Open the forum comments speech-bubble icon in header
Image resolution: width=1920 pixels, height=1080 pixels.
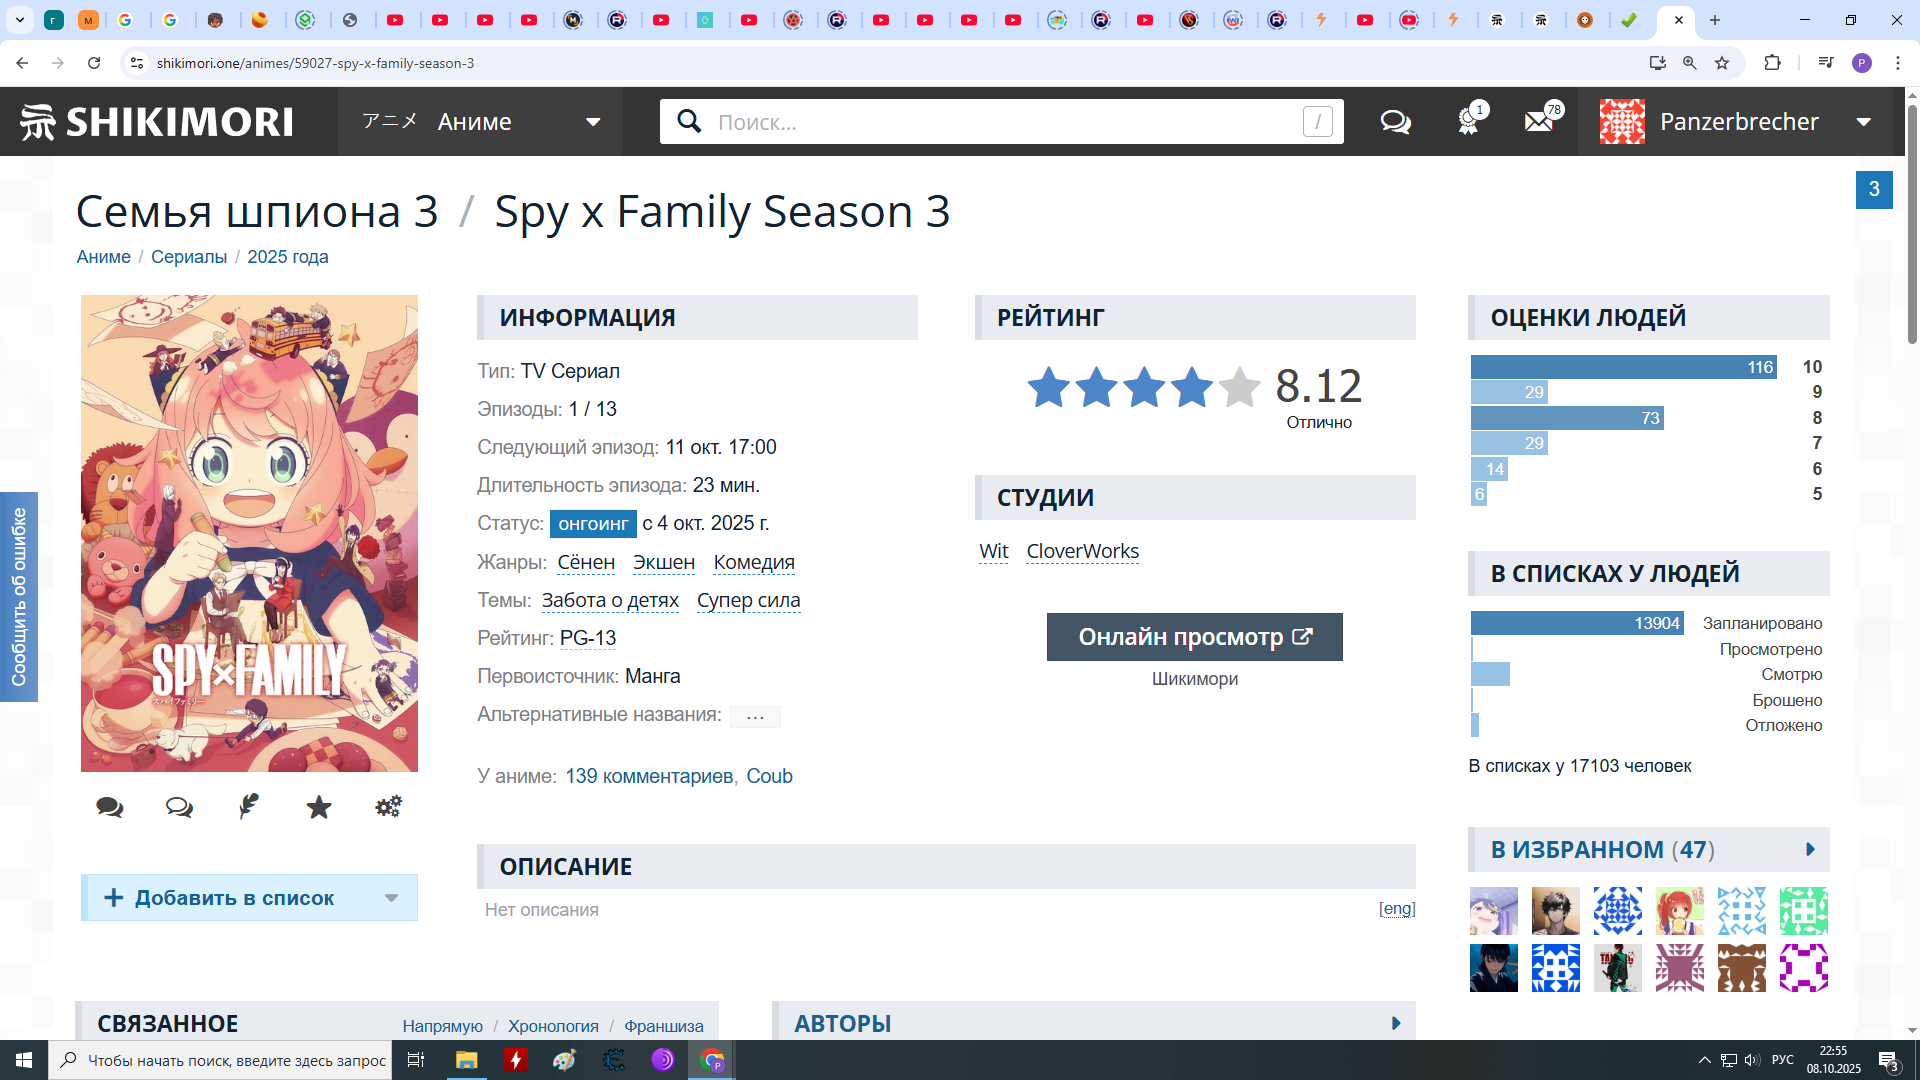tap(1395, 122)
